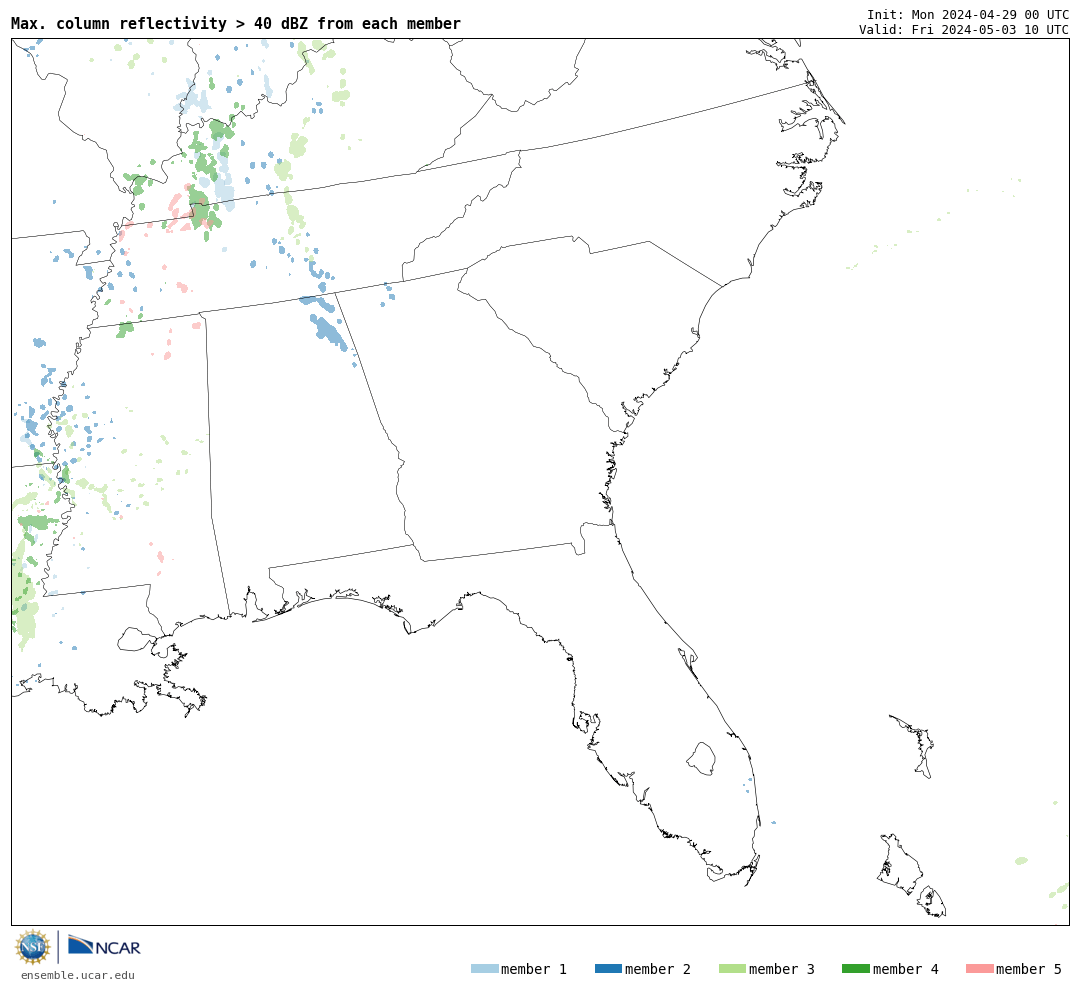This screenshot has width=1080, height=988.
Task: Click the 'Max. column reflectivity > 40 dBZ' title
Action: pos(236,23)
